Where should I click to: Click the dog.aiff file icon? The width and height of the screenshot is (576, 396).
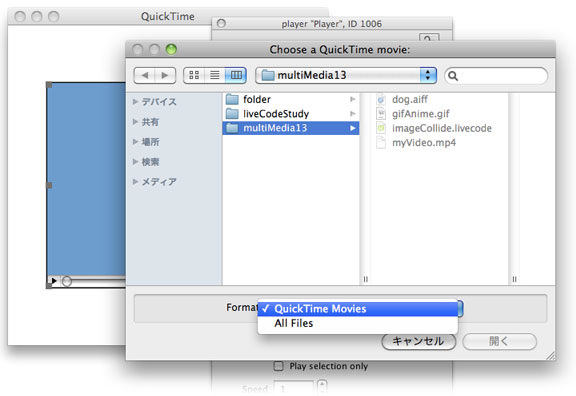(x=381, y=99)
